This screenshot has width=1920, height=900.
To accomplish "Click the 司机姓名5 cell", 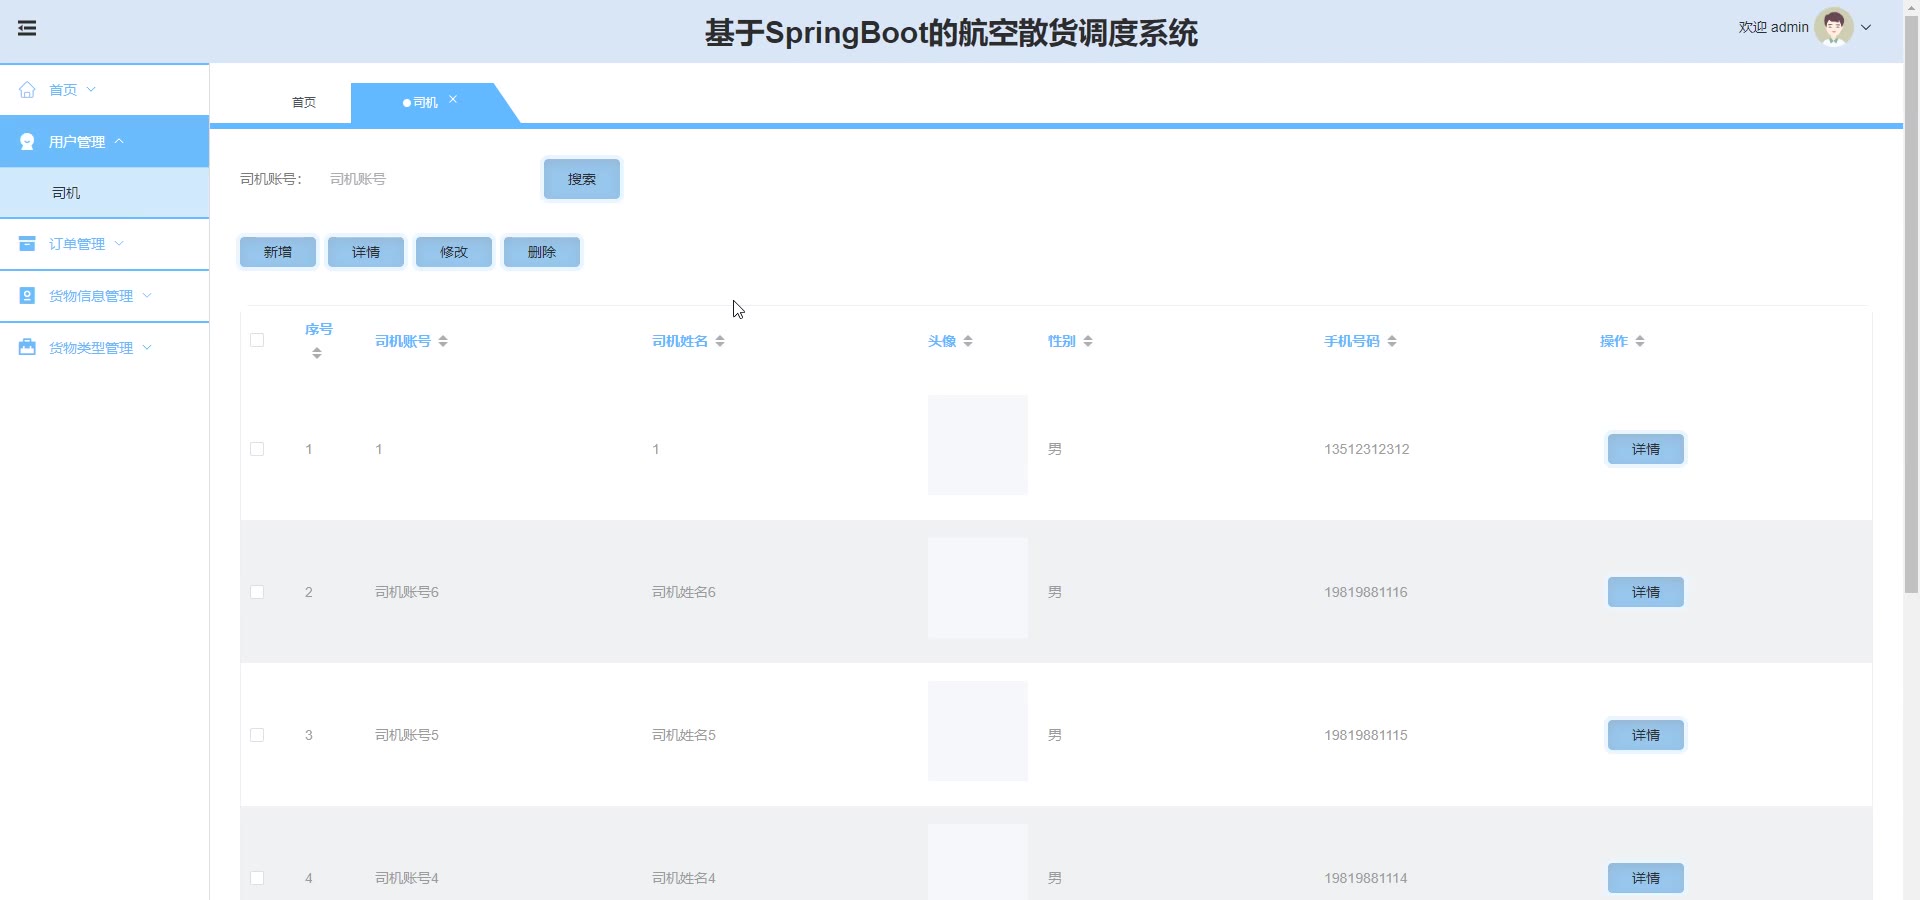I will [x=684, y=736].
